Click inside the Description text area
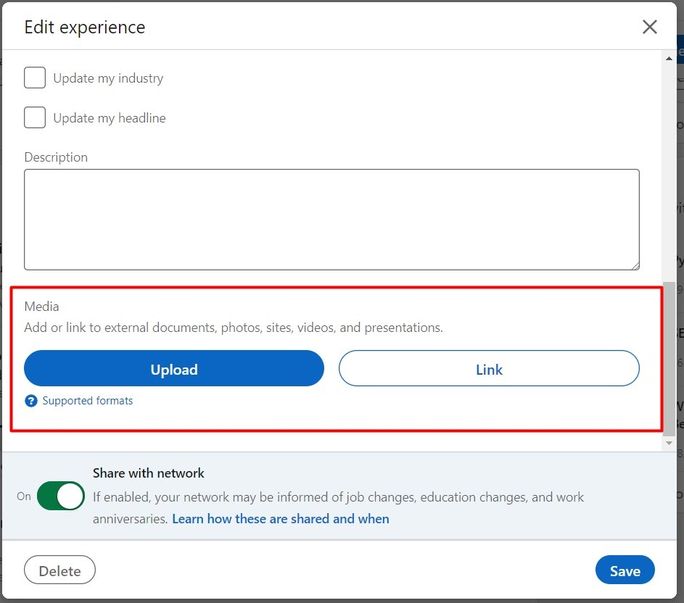Image resolution: width=684 pixels, height=603 pixels. [x=331, y=219]
